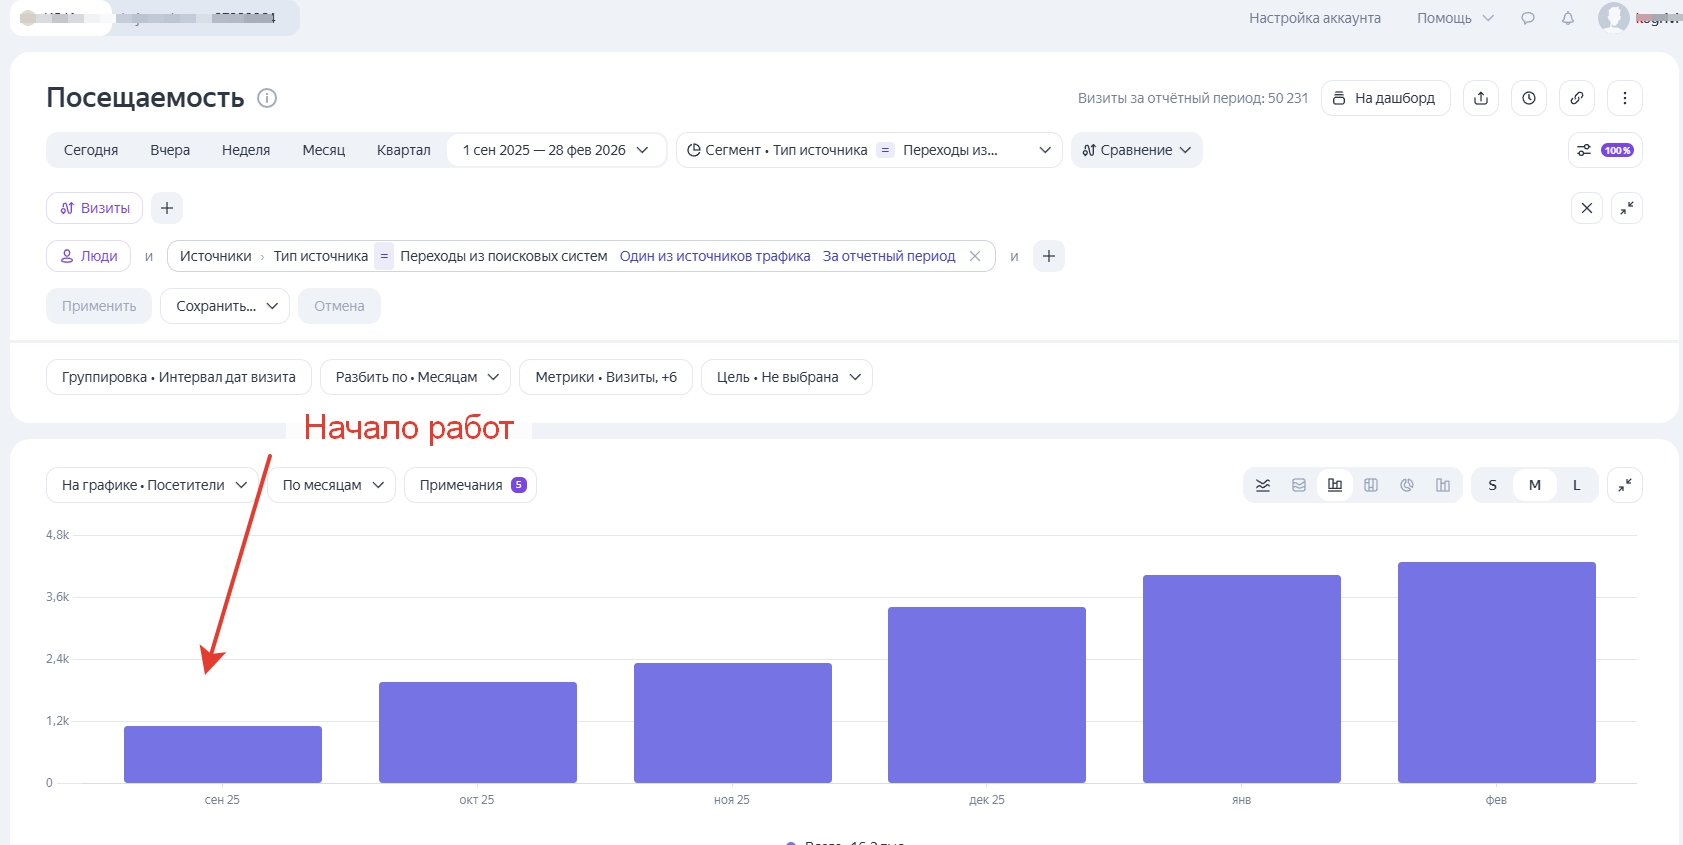Set chart size to M

coord(1535,485)
